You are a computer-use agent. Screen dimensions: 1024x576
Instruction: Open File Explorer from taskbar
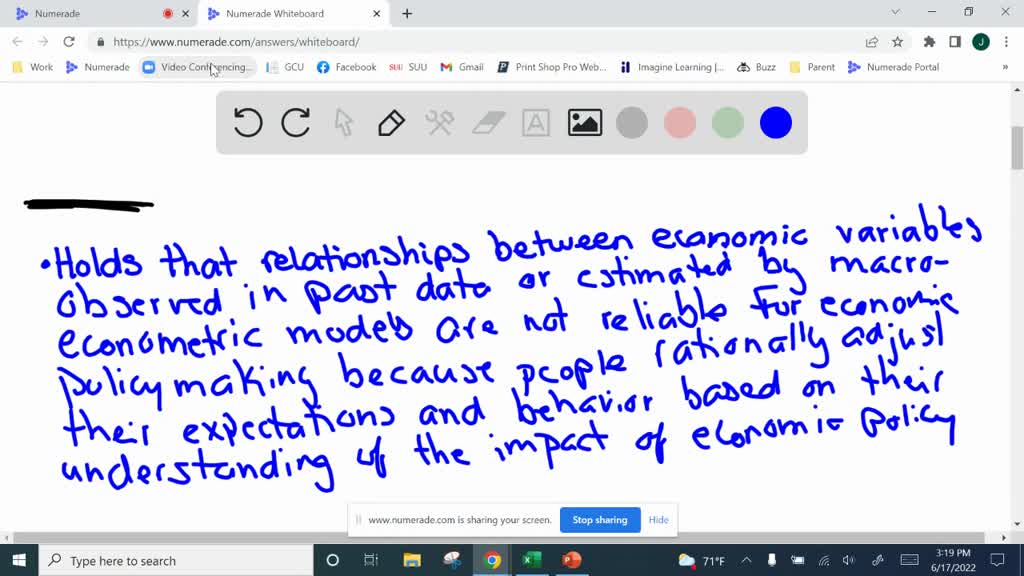point(412,560)
